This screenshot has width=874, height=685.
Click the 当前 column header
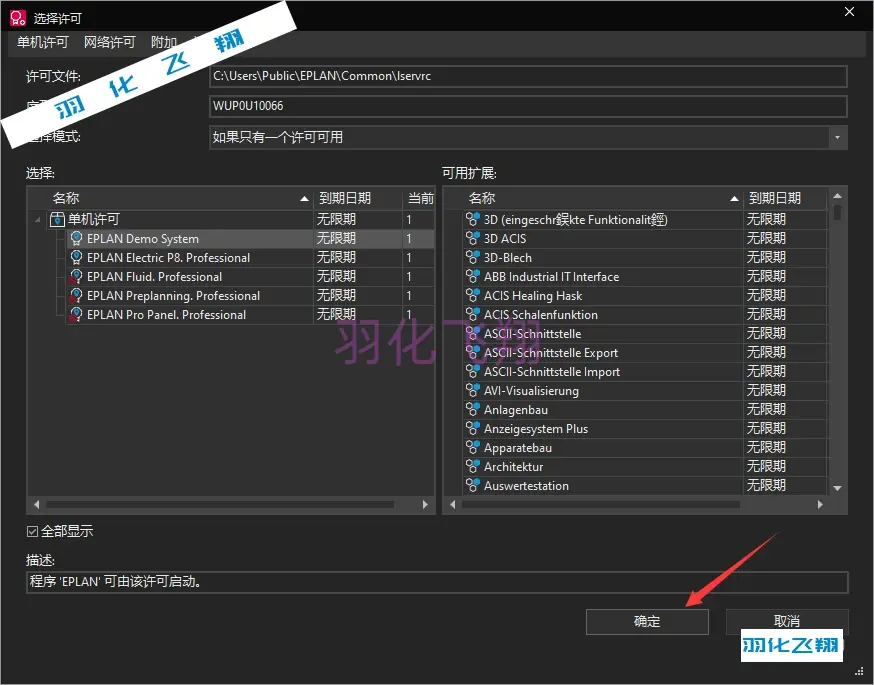tap(419, 198)
